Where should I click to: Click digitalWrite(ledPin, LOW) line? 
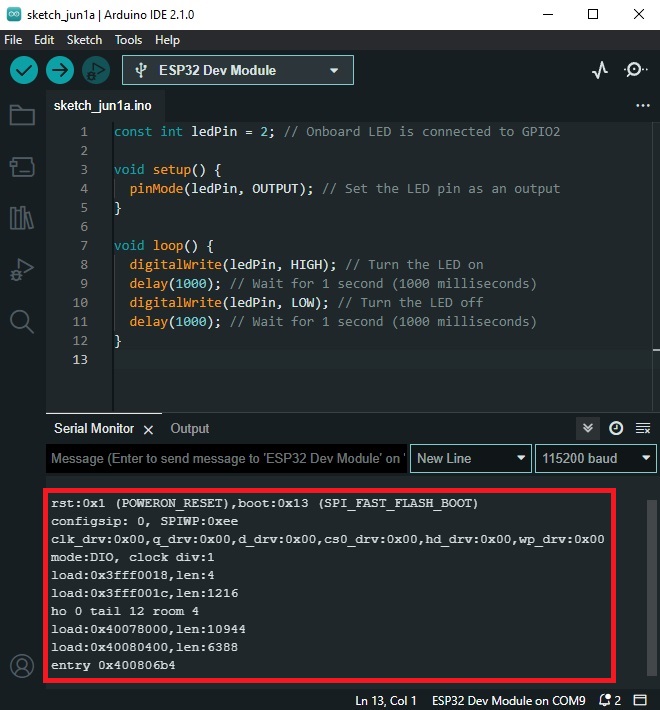tap(306, 303)
